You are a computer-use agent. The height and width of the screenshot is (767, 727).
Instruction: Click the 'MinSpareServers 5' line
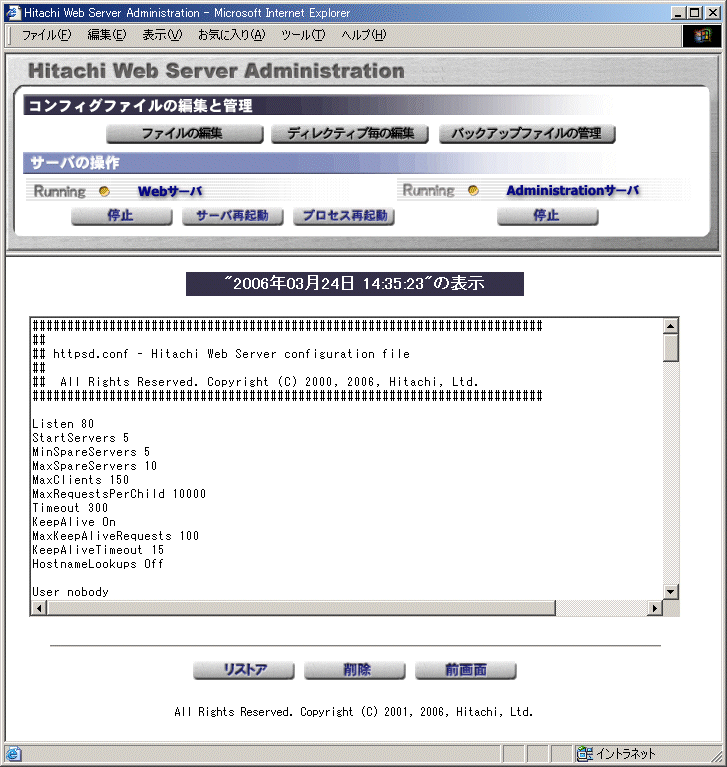coord(91,452)
